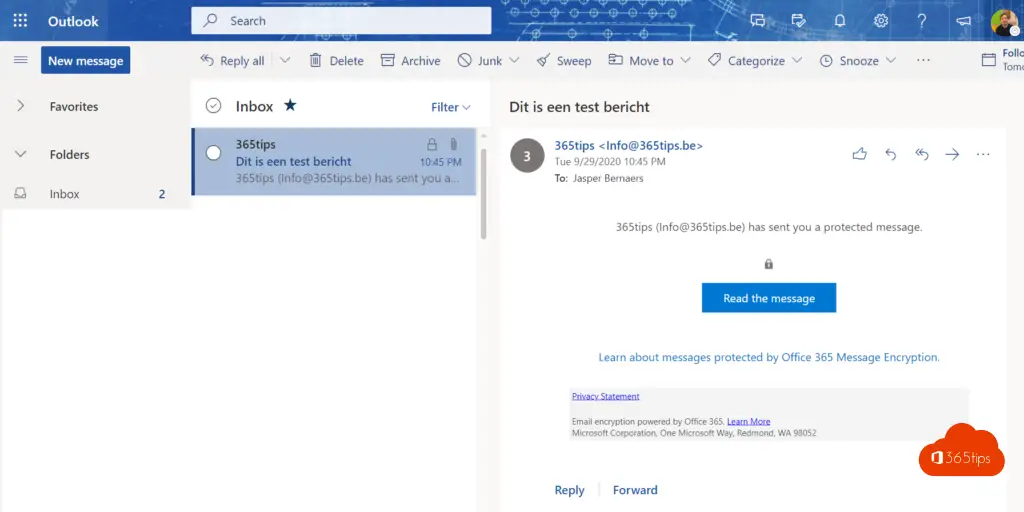The height and width of the screenshot is (512, 1024).
Task: Open the Teams chat icon in header
Action: (x=758, y=21)
